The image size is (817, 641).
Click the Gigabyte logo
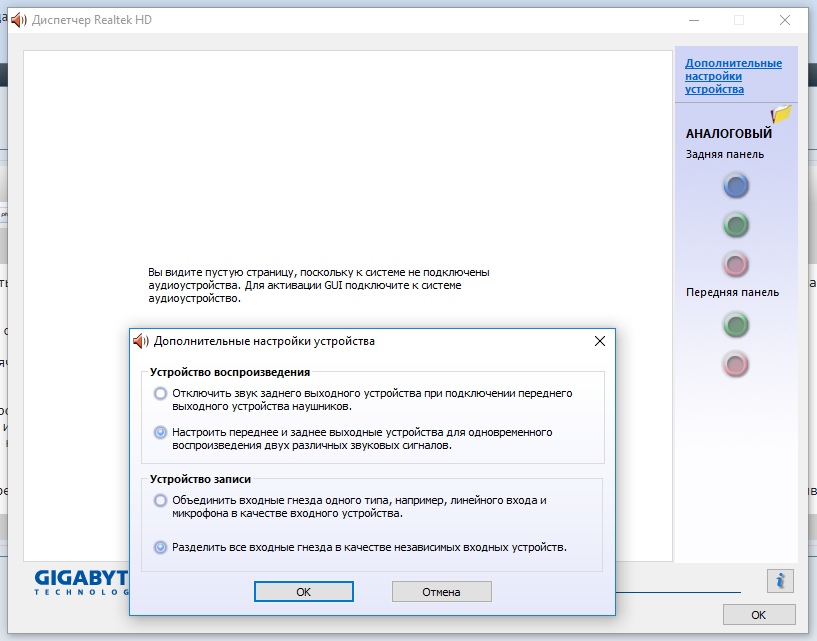80,582
